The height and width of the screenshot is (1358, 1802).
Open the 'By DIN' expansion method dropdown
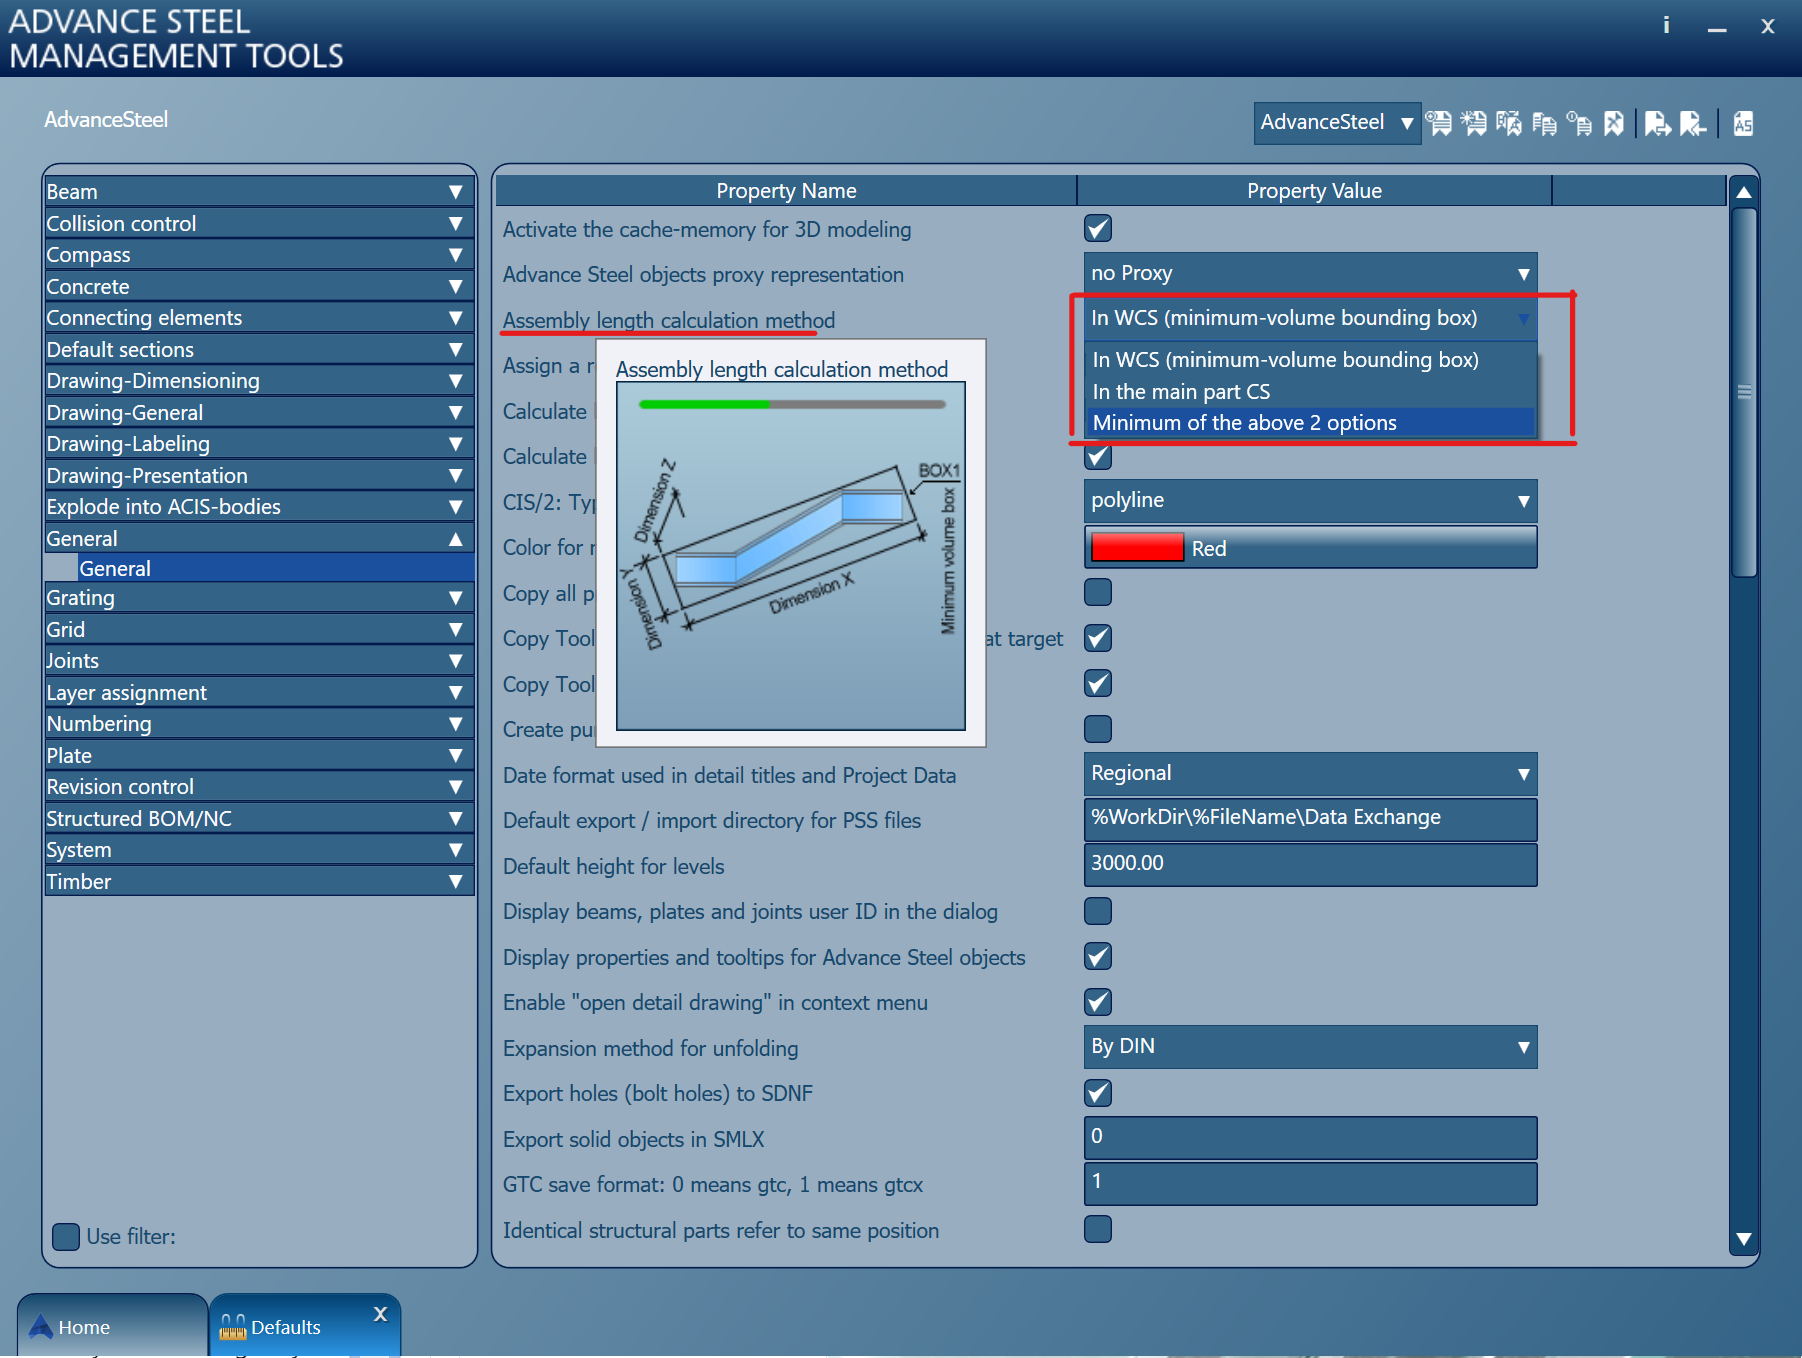tap(1310, 1046)
